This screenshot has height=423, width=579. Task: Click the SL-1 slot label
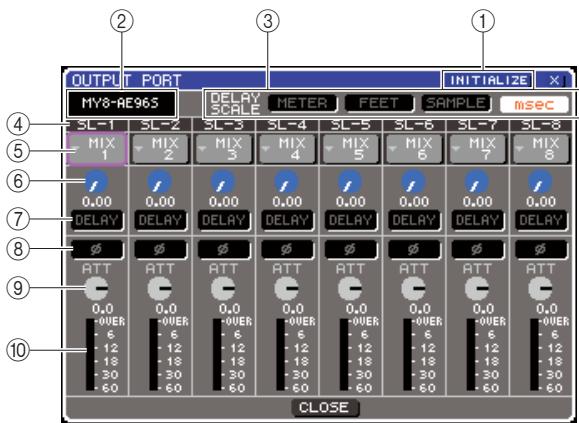[96, 125]
